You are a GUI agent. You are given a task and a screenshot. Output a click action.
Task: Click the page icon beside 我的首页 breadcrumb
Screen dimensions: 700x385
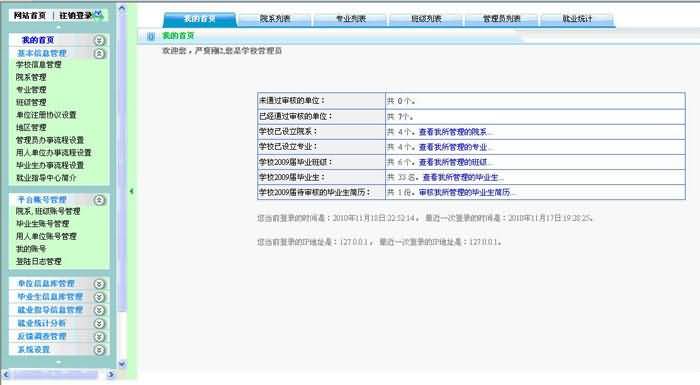[151, 37]
